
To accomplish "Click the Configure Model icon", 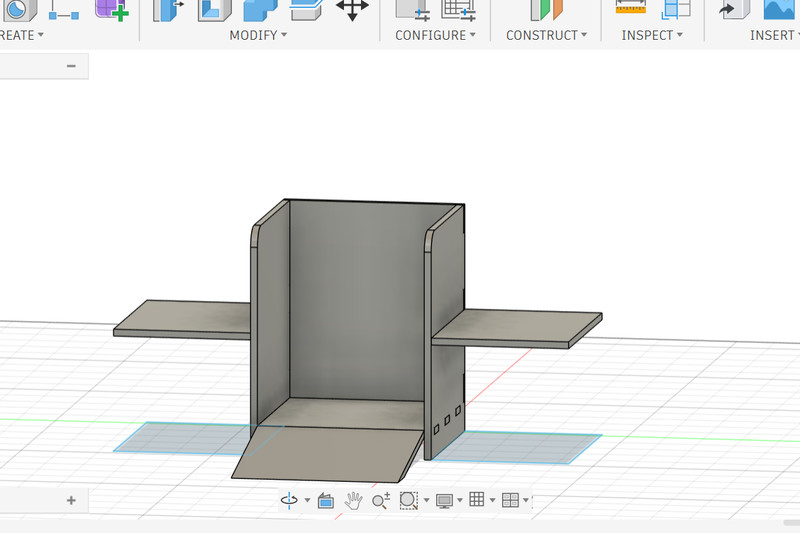I will [413, 10].
